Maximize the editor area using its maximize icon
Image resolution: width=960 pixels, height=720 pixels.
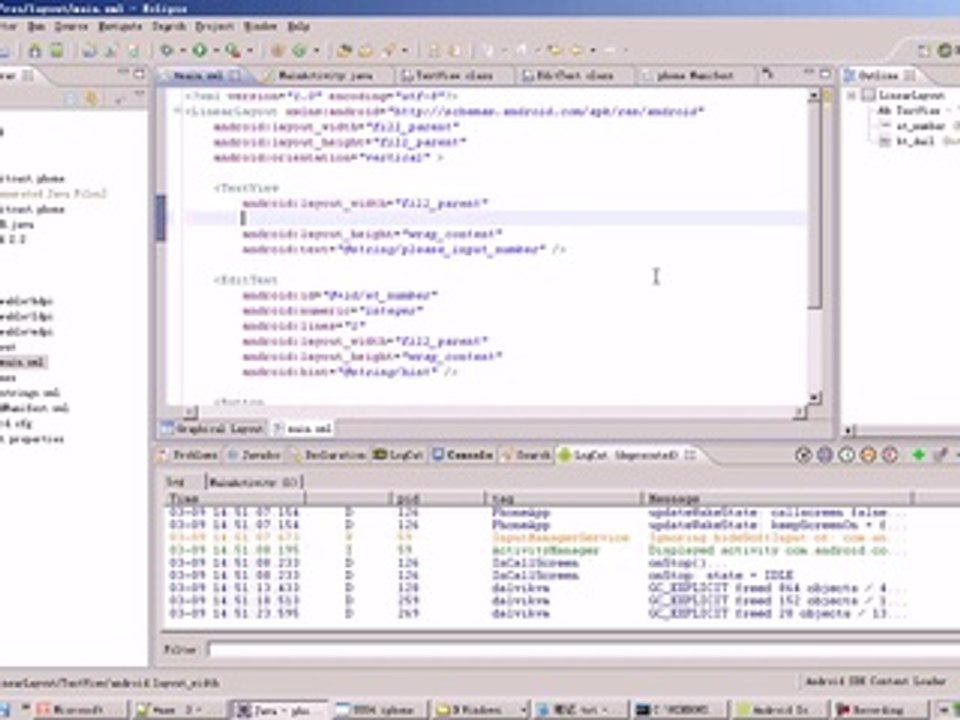[x=825, y=73]
